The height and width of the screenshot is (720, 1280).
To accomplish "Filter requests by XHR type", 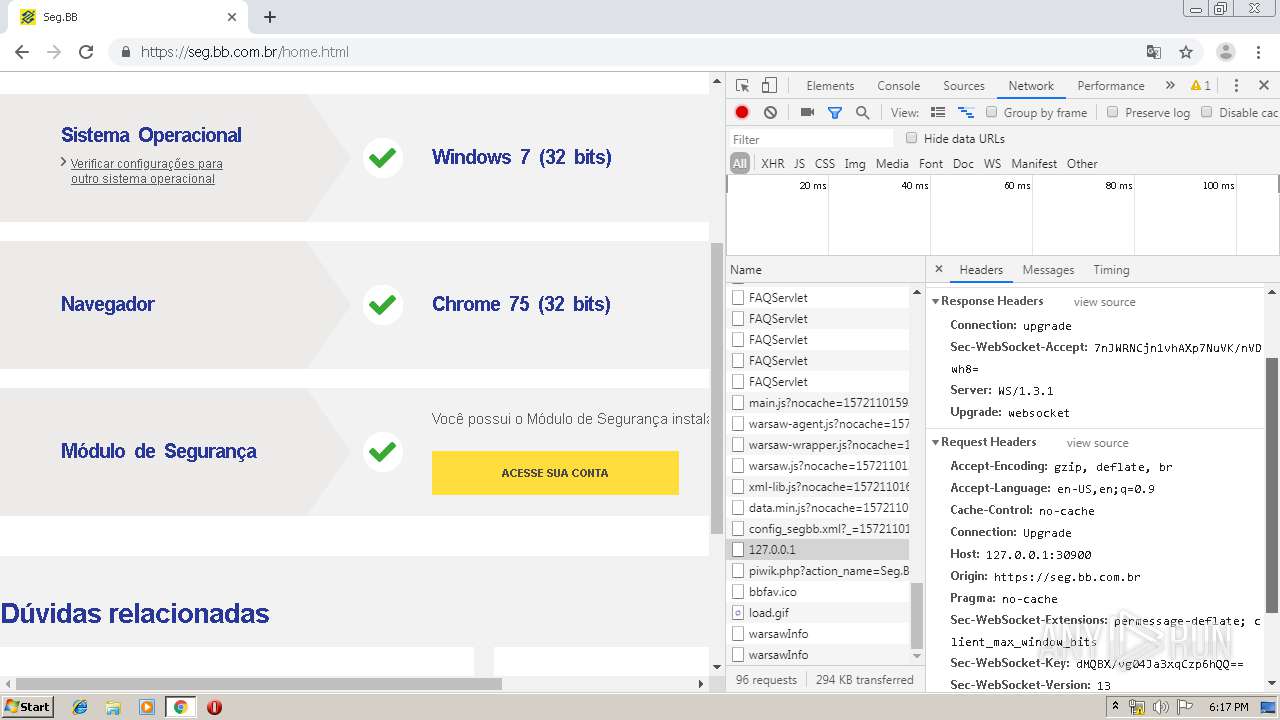I will (772, 164).
